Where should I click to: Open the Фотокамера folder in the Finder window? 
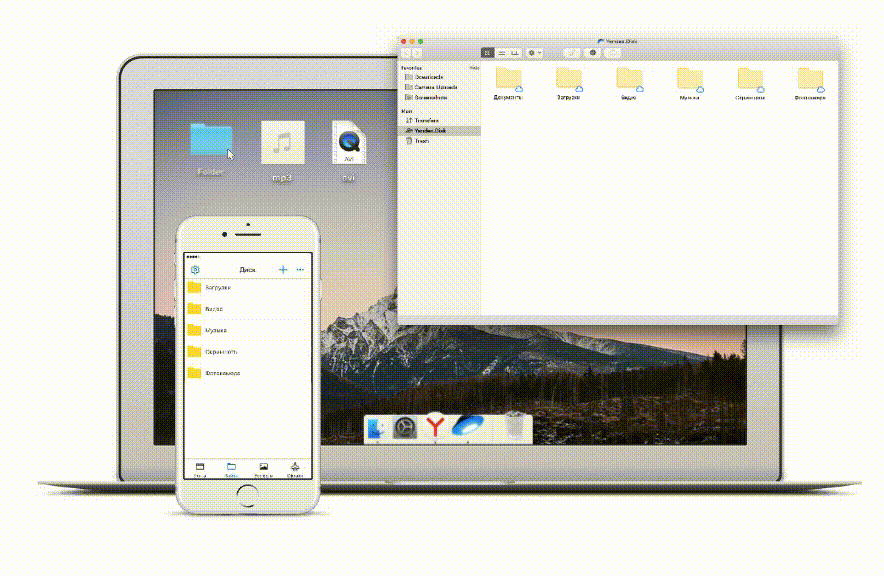coord(810,83)
